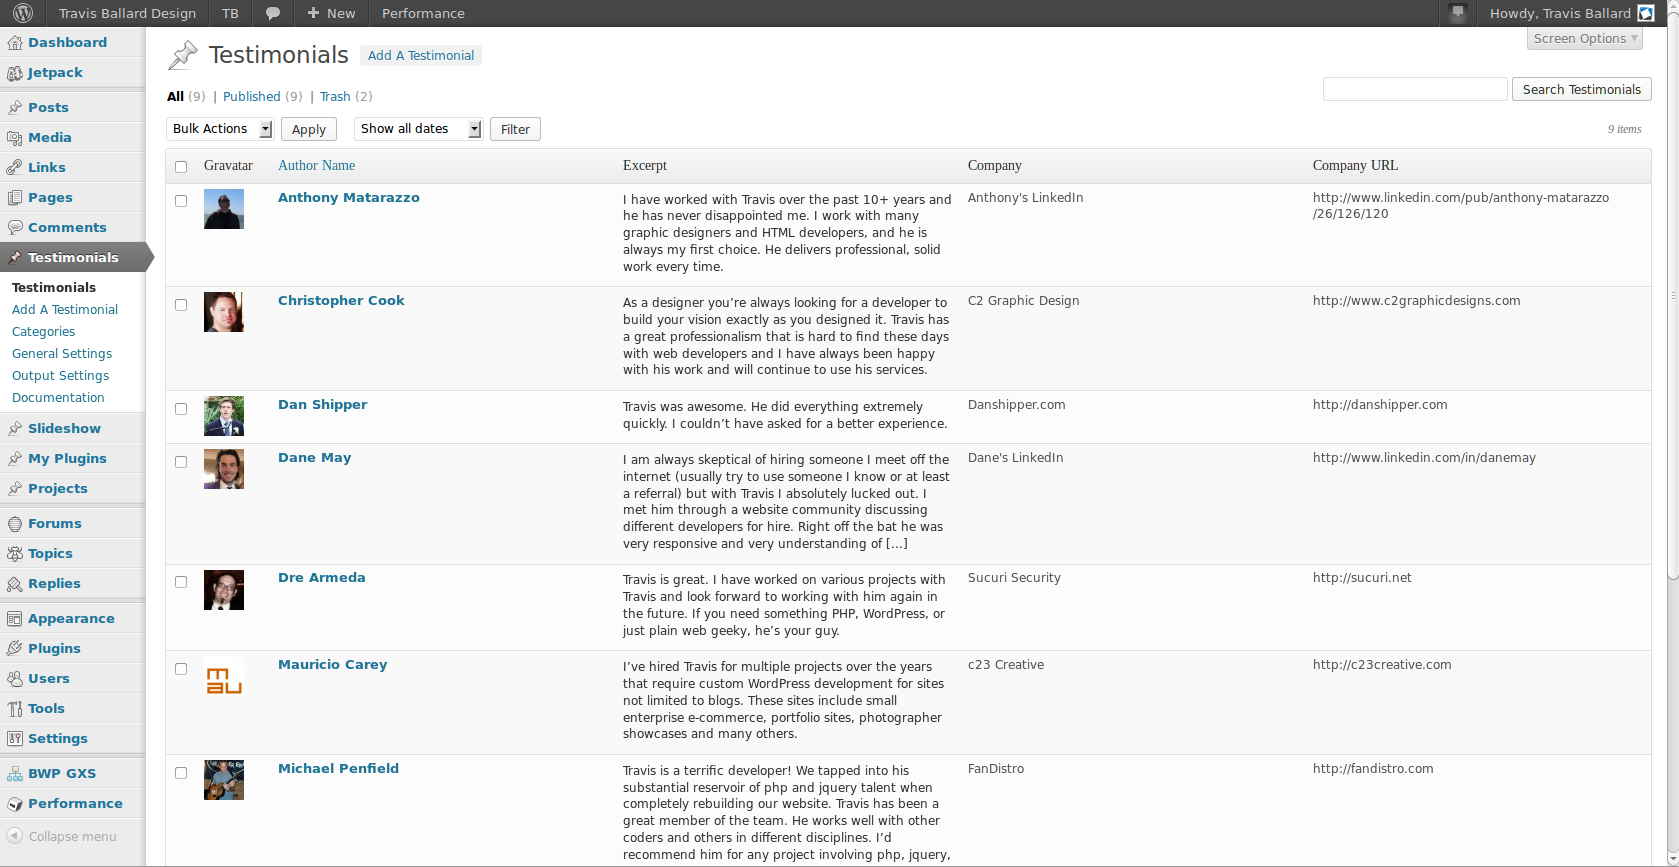The width and height of the screenshot is (1679, 867).
Task: Open the Bulk Actions dropdown
Action: (x=220, y=129)
